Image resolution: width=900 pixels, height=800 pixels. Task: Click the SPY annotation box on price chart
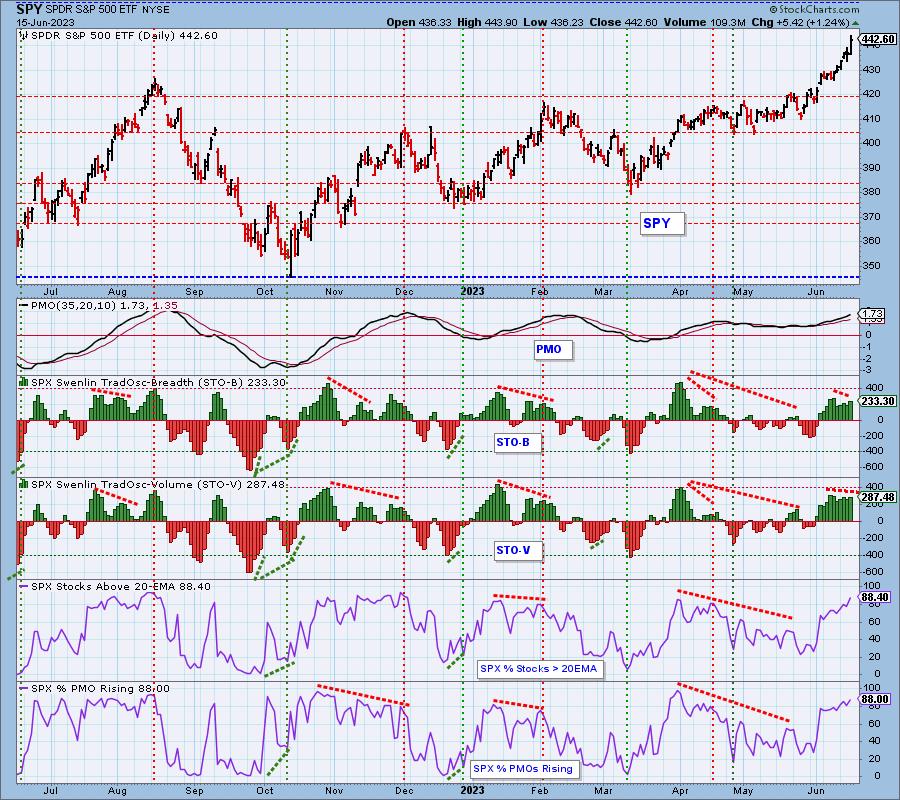point(662,223)
